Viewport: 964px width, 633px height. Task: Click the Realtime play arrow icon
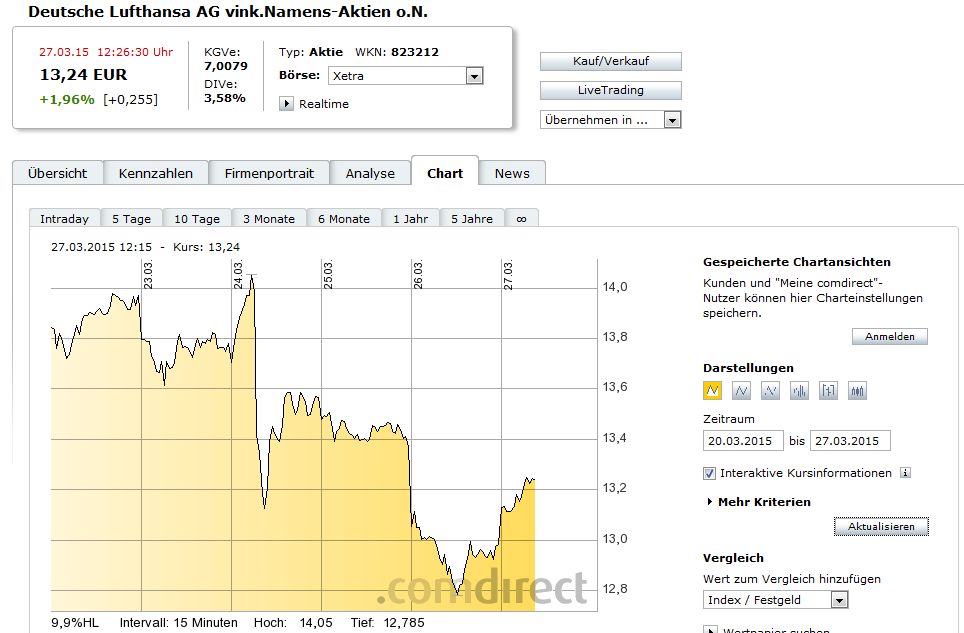pos(286,104)
